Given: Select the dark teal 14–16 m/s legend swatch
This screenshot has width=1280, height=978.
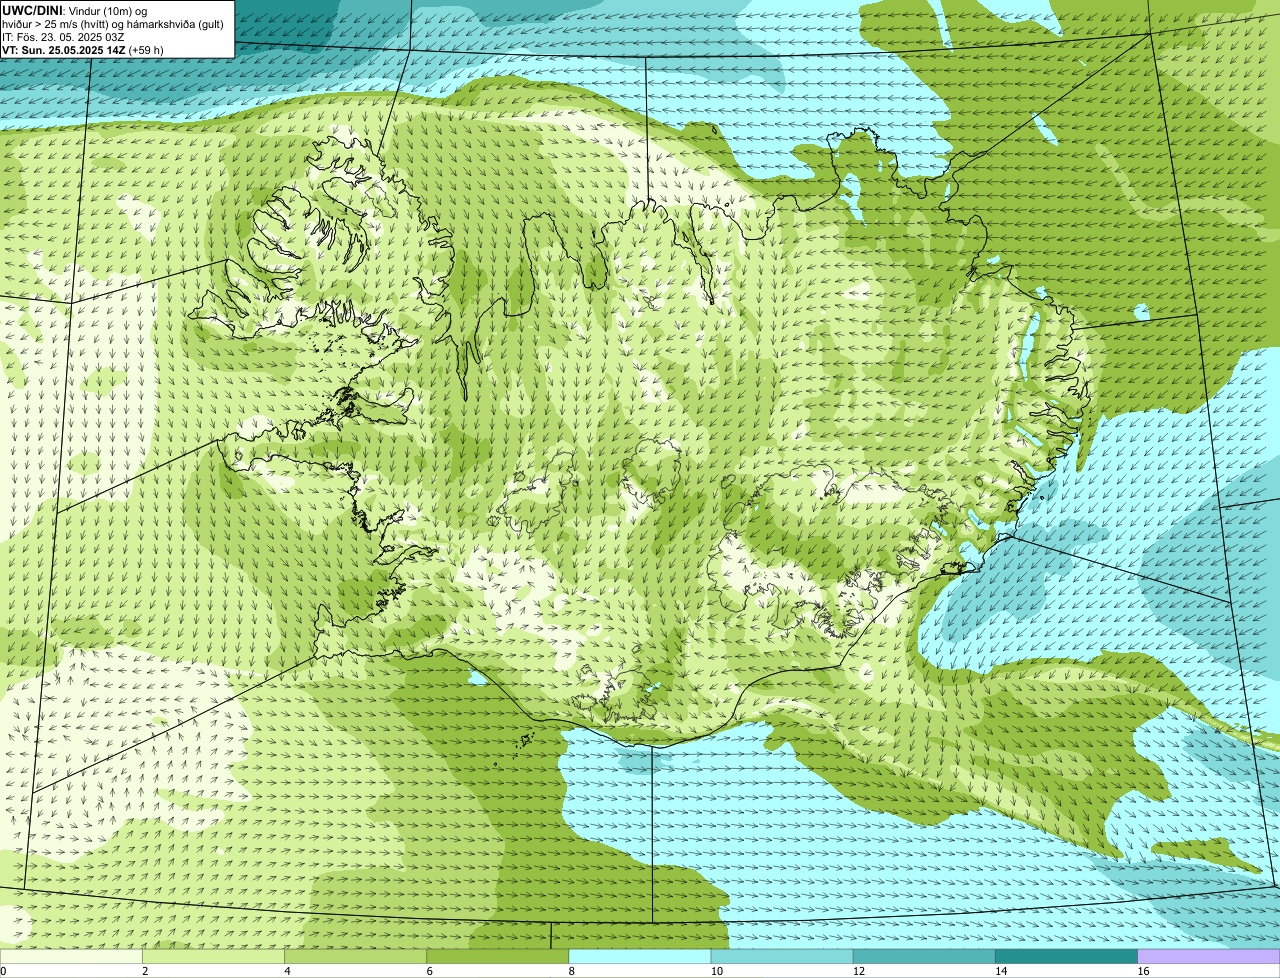Looking at the screenshot, I should [x=1066, y=957].
